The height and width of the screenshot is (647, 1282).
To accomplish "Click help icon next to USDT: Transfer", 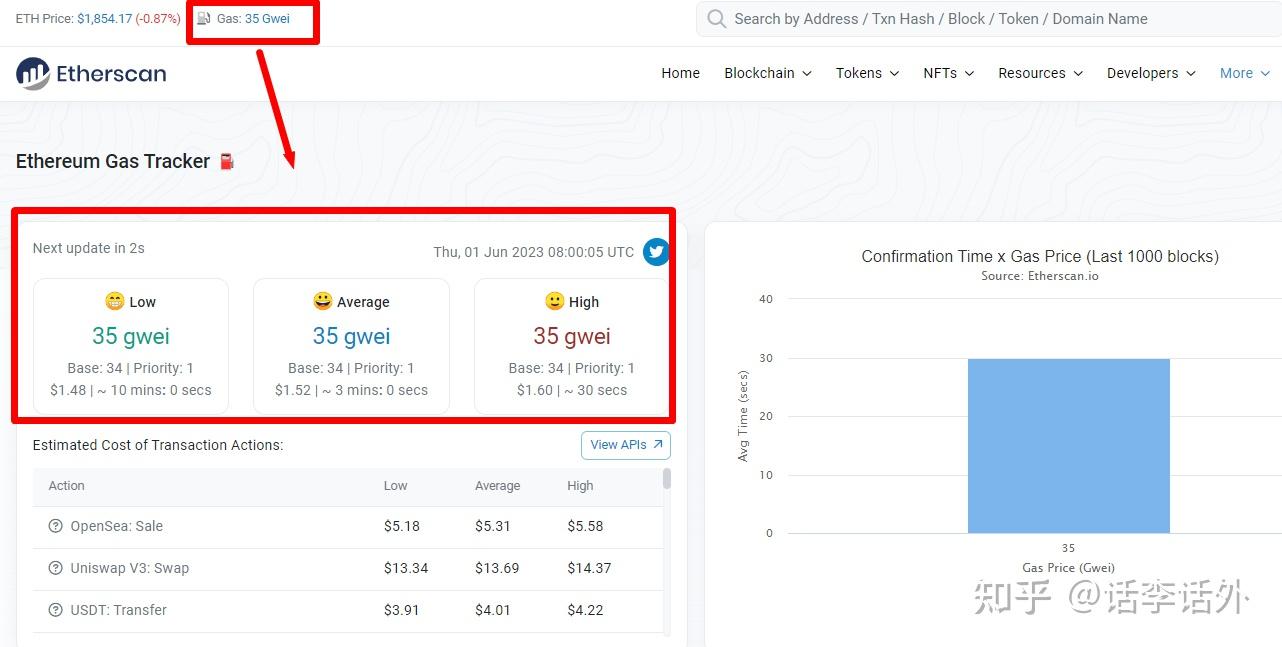I will [56, 610].
